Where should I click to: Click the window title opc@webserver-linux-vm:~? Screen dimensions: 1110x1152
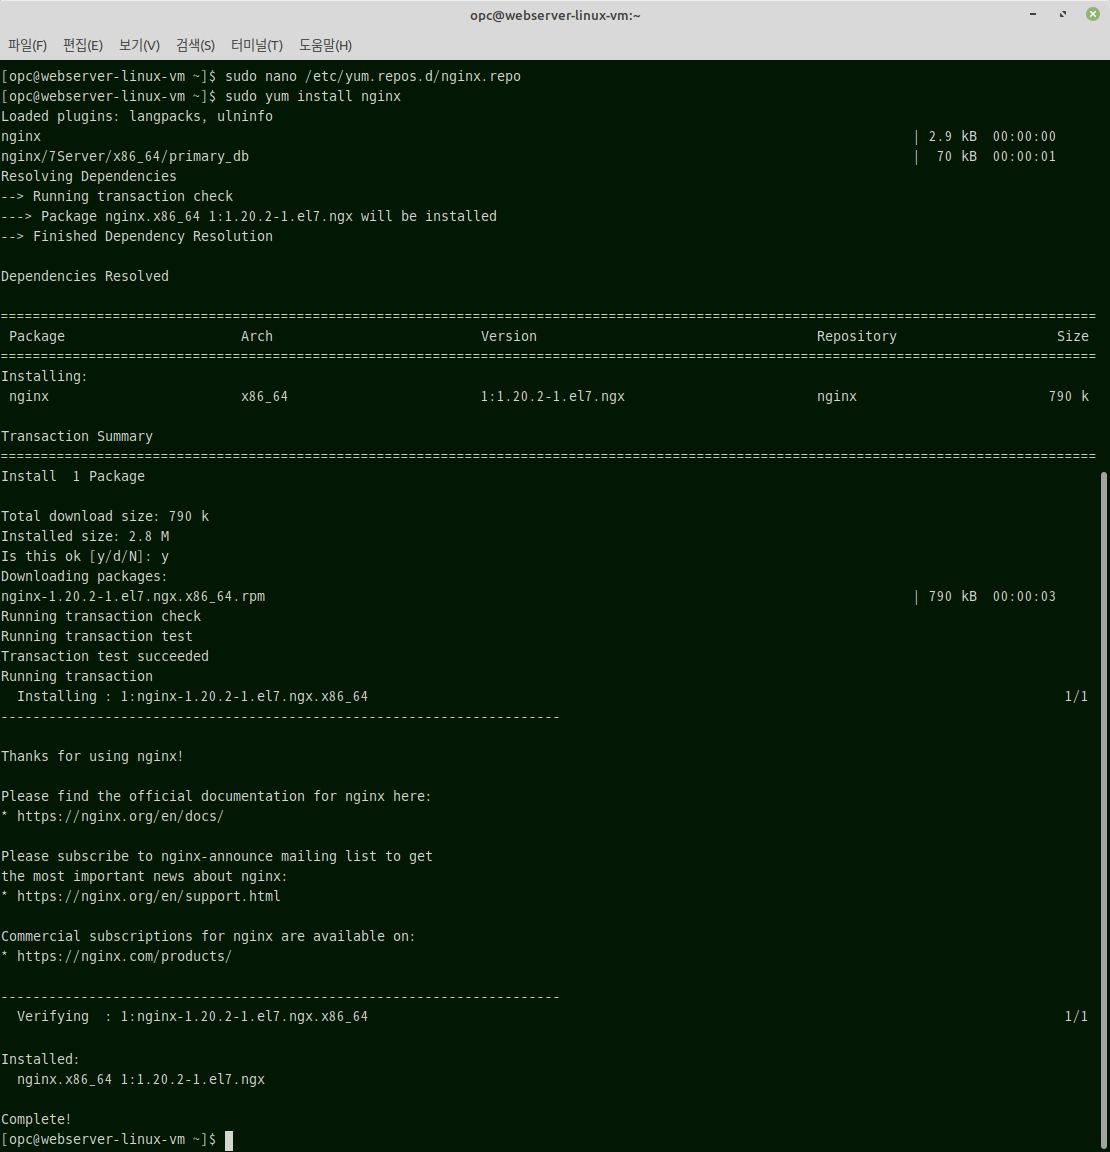tap(555, 15)
